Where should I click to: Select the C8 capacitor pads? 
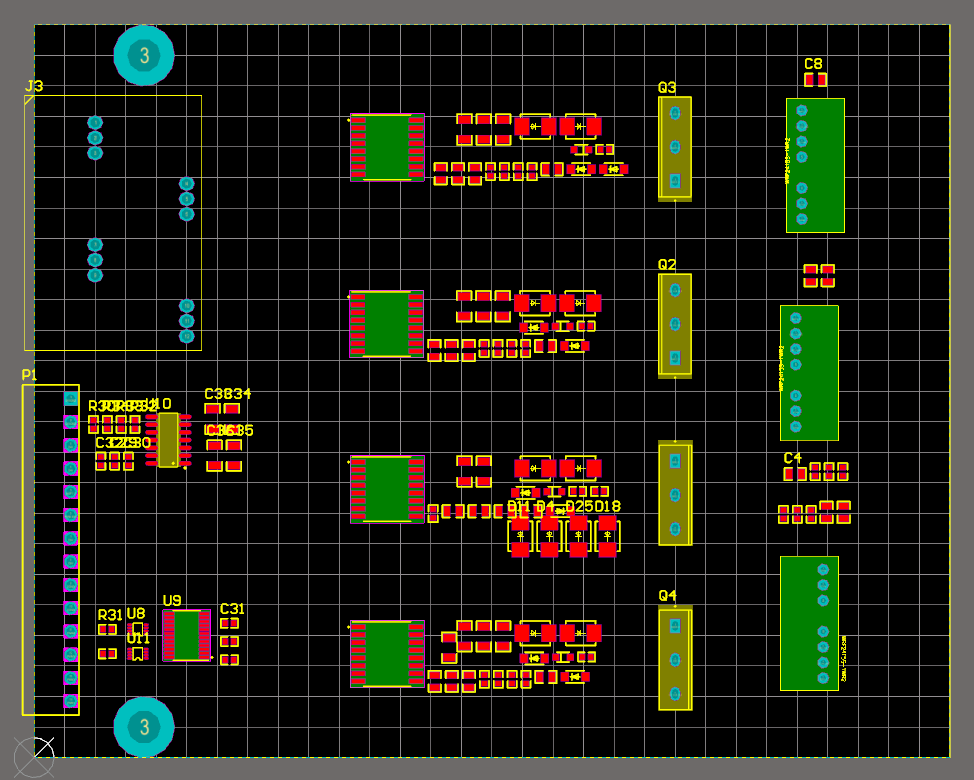coord(816,79)
